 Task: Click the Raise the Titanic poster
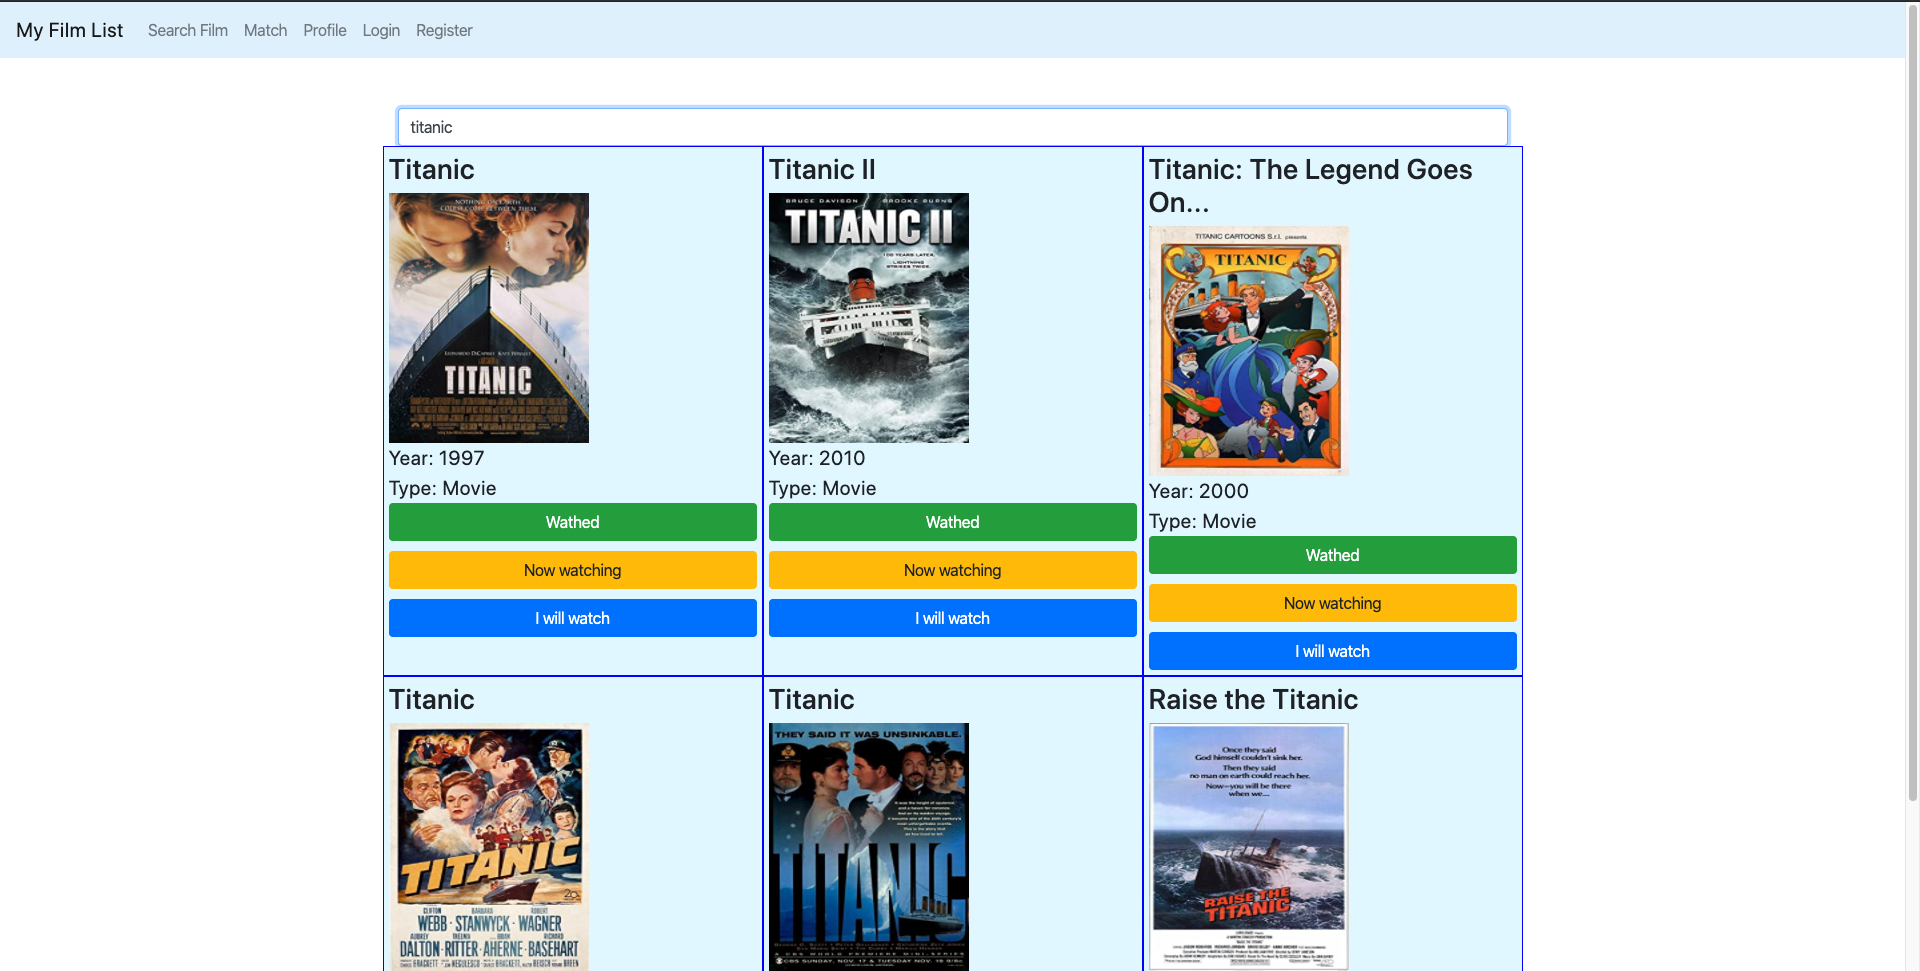(x=1249, y=847)
